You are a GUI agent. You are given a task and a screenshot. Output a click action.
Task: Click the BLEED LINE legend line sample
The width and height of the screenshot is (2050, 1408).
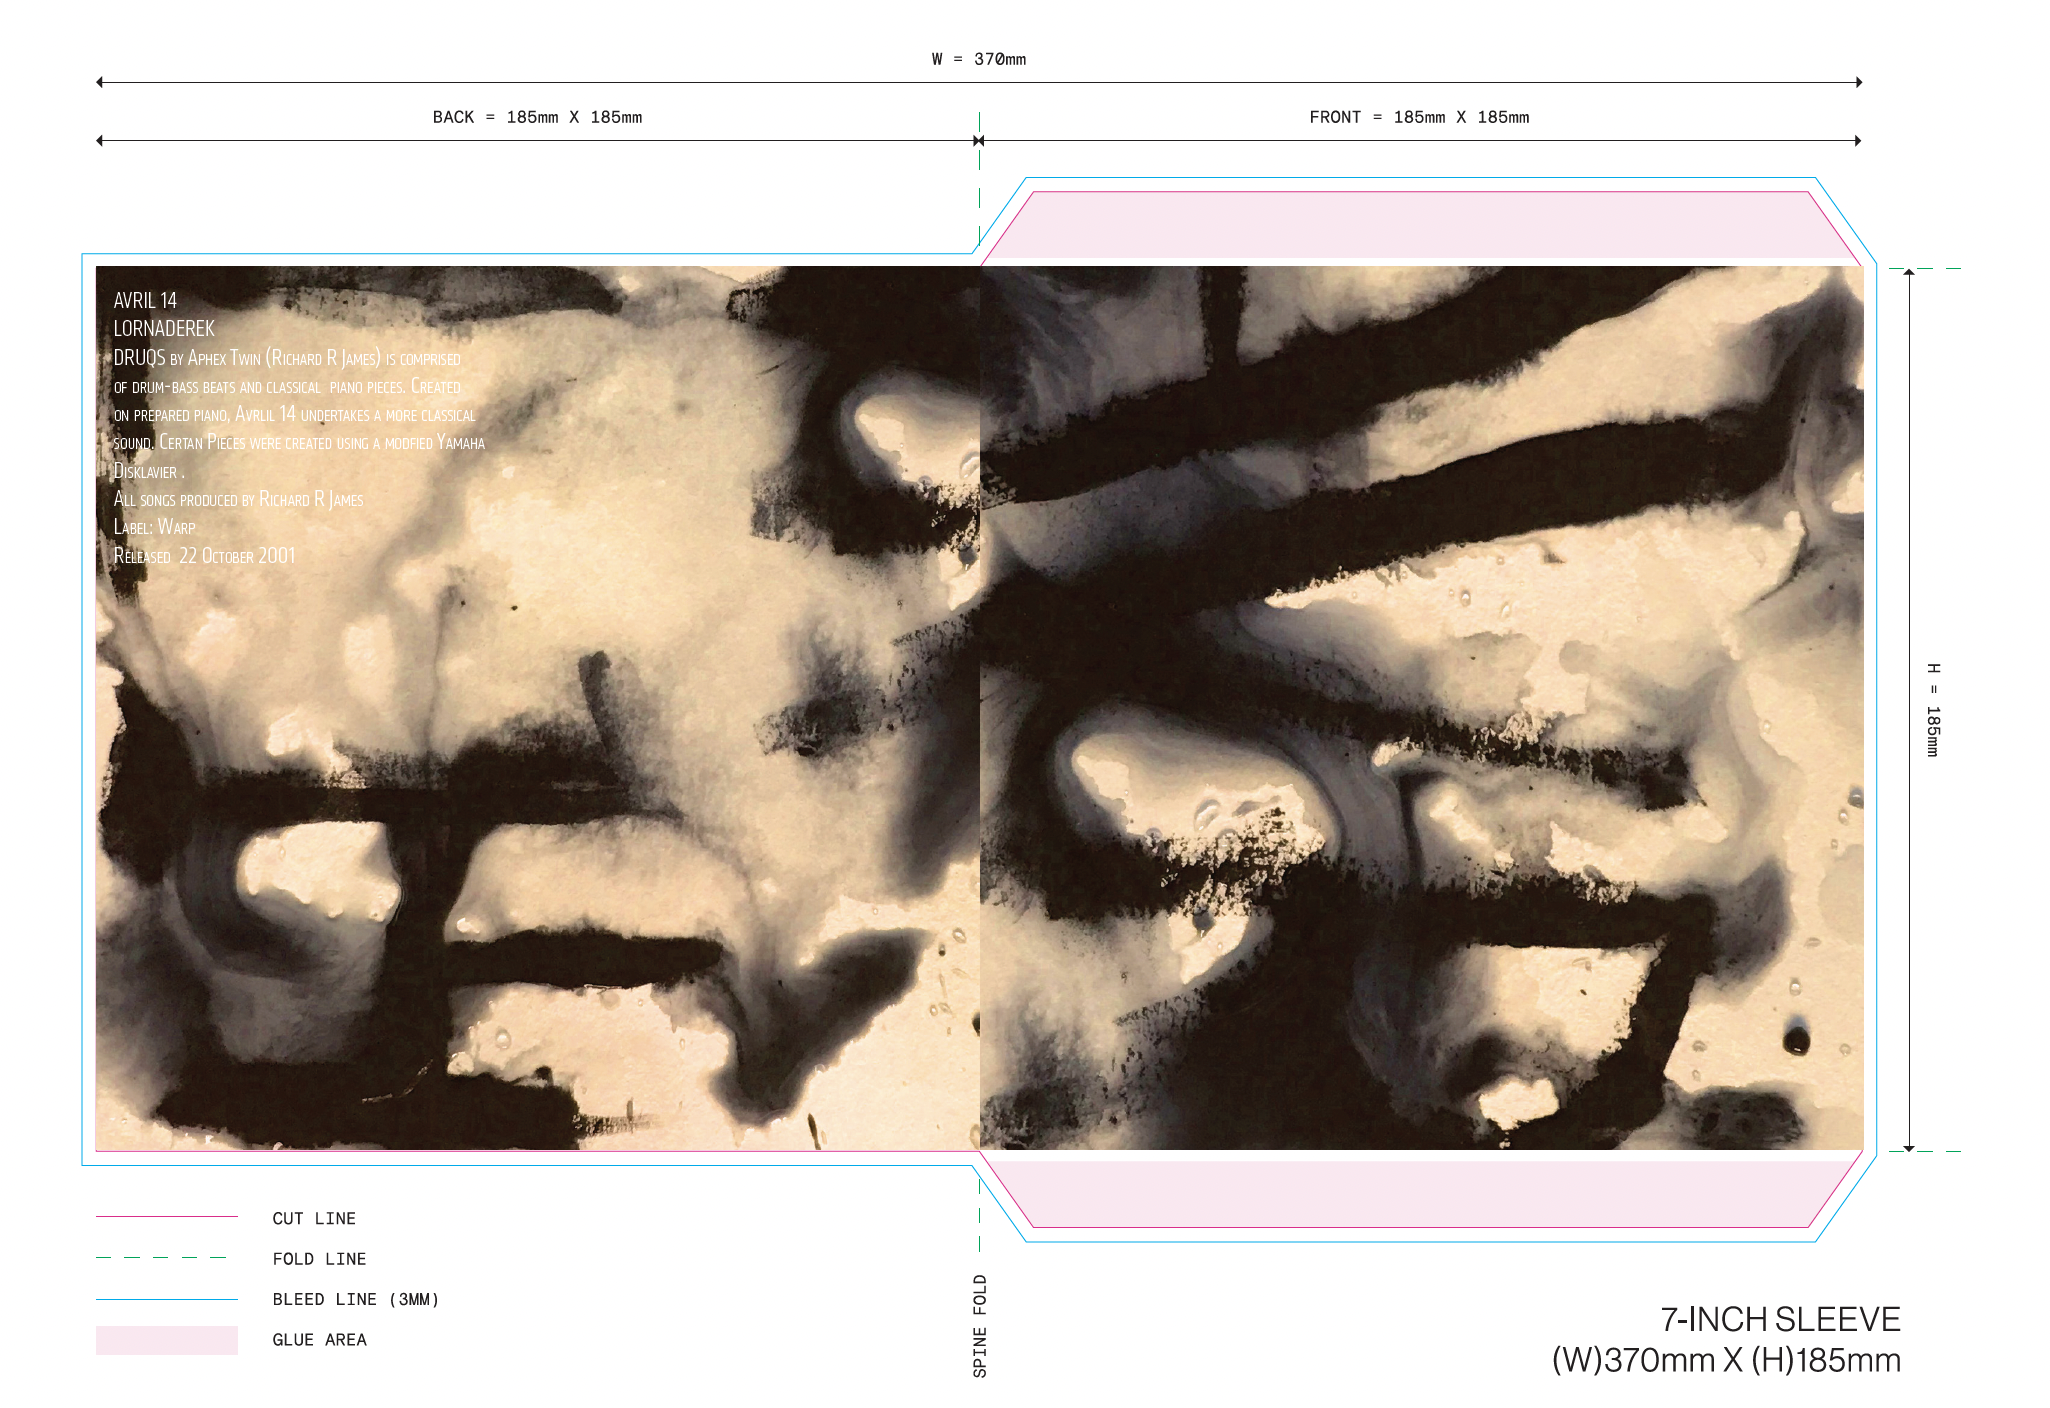coord(166,1299)
